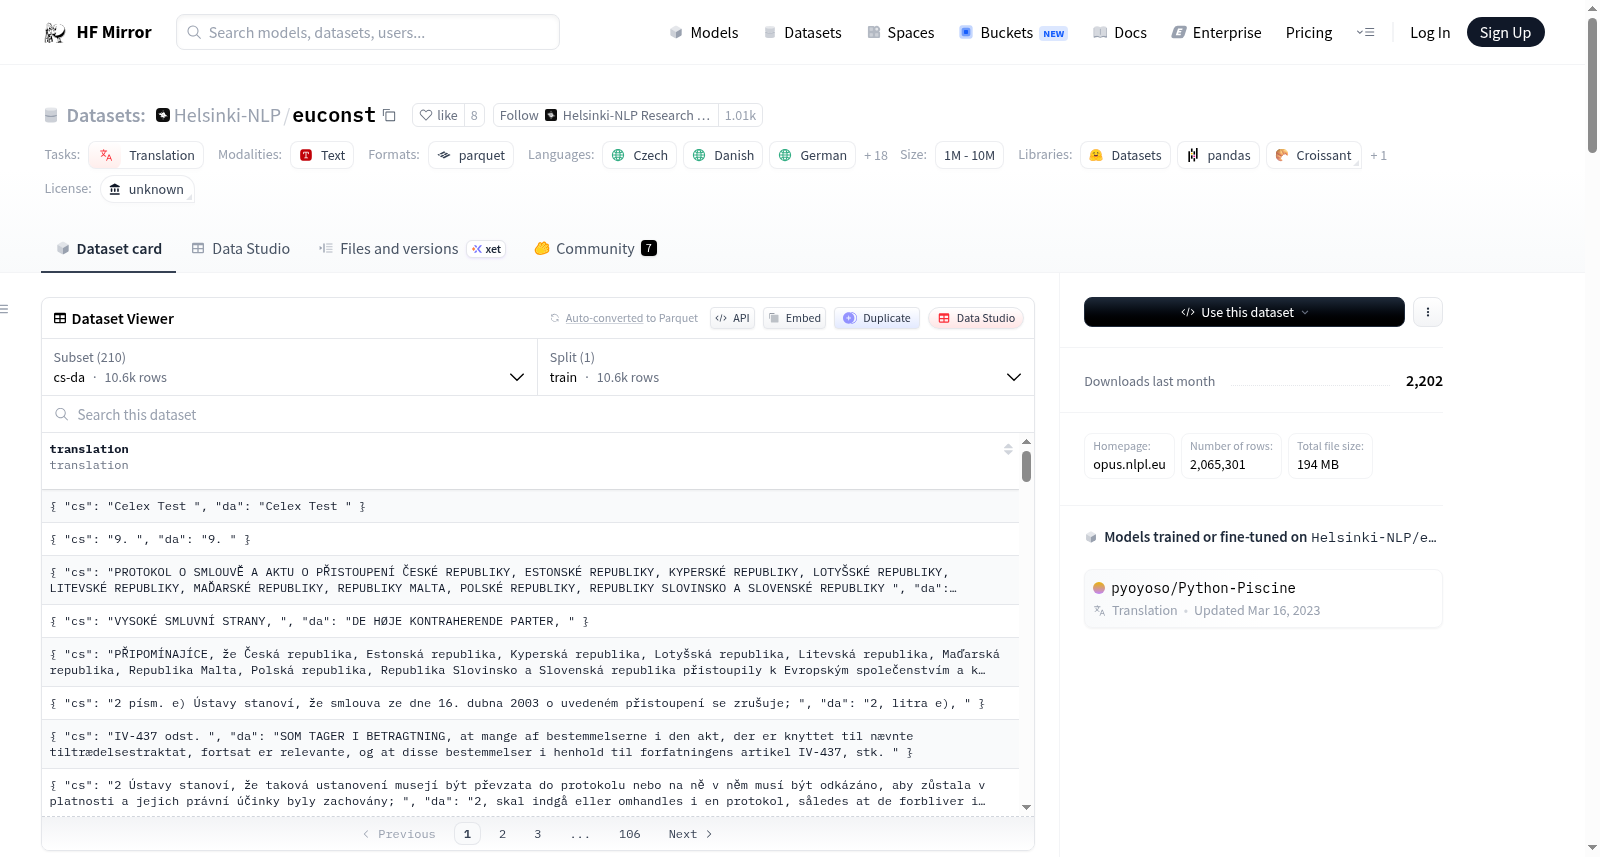Image resolution: width=1600 pixels, height=857 pixels.
Task: Click the follower count 1.01k
Action: (x=741, y=115)
